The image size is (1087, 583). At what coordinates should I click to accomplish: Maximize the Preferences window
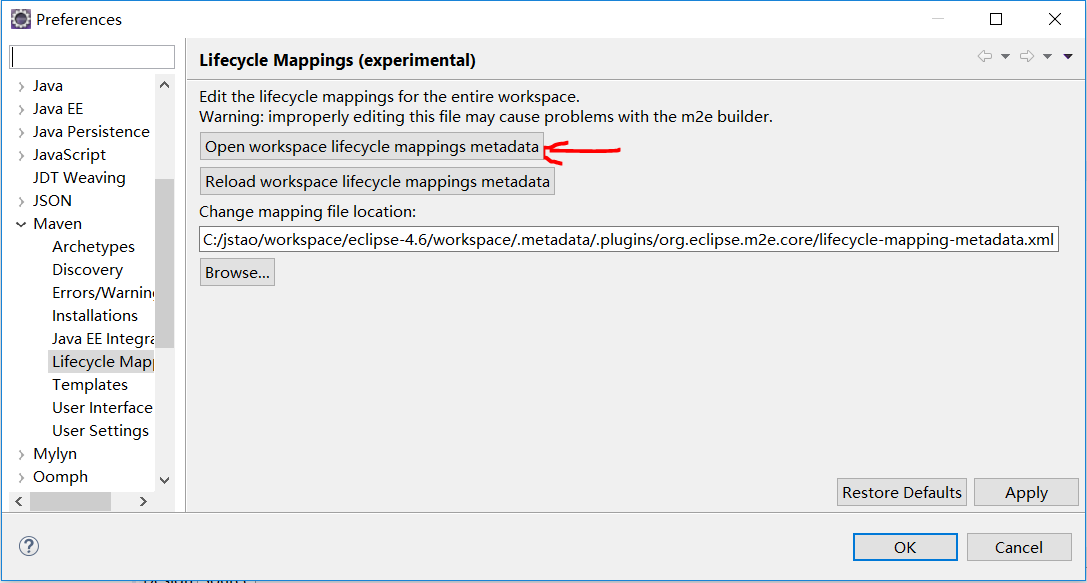point(996,19)
